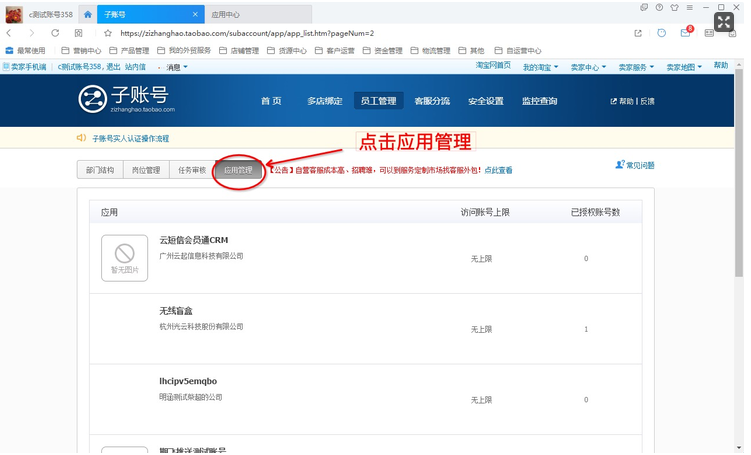This screenshot has height=455, width=751.
Task: Expand the 卖家中心 dropdown
Action: point(588,67)
